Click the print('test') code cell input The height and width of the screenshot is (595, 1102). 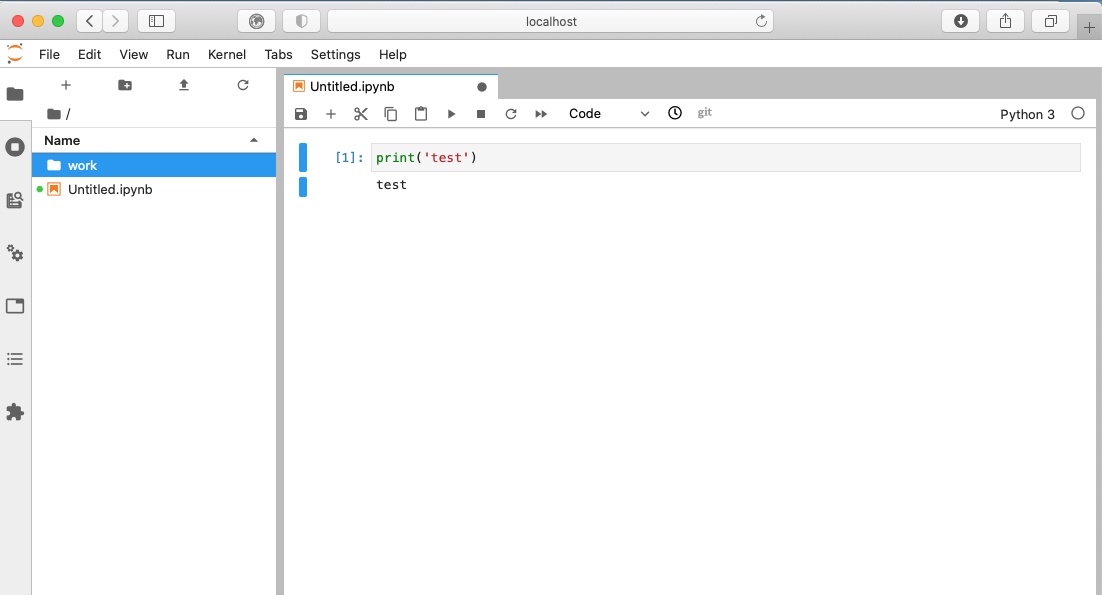pos(725,158)
